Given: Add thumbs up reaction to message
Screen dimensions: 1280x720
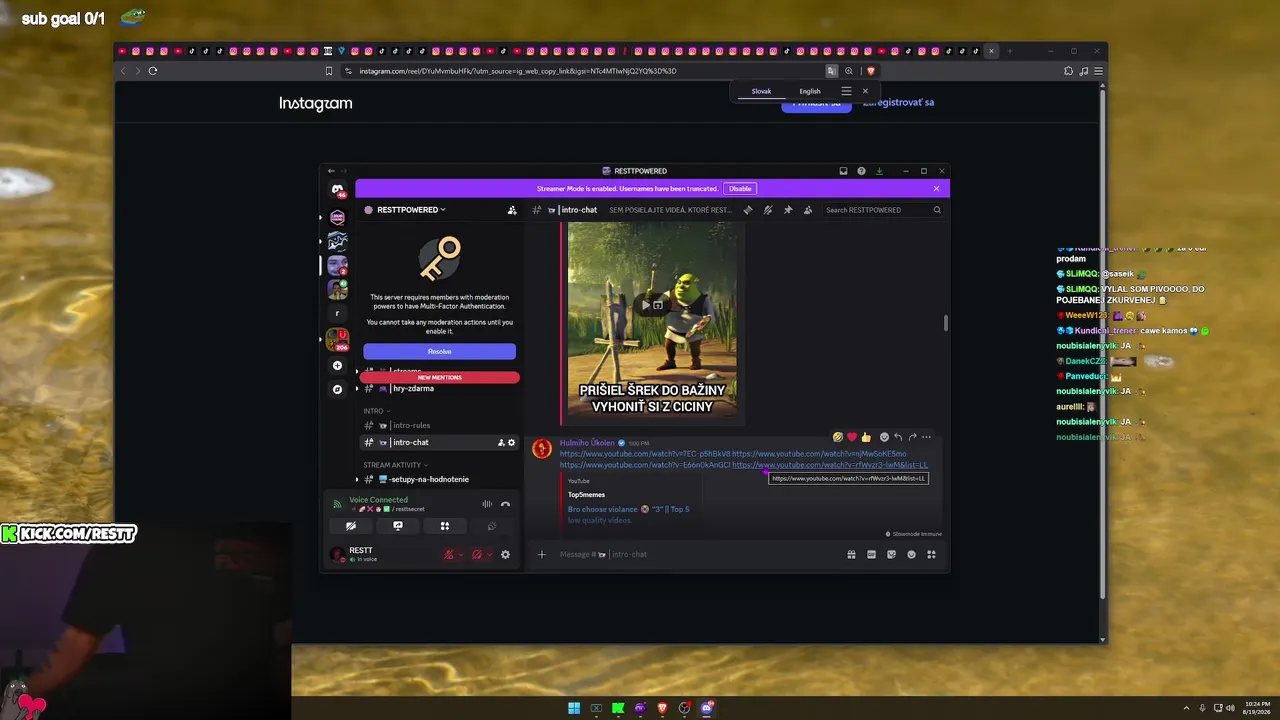Looking at the screenshot, I should [x=866, y=437].
